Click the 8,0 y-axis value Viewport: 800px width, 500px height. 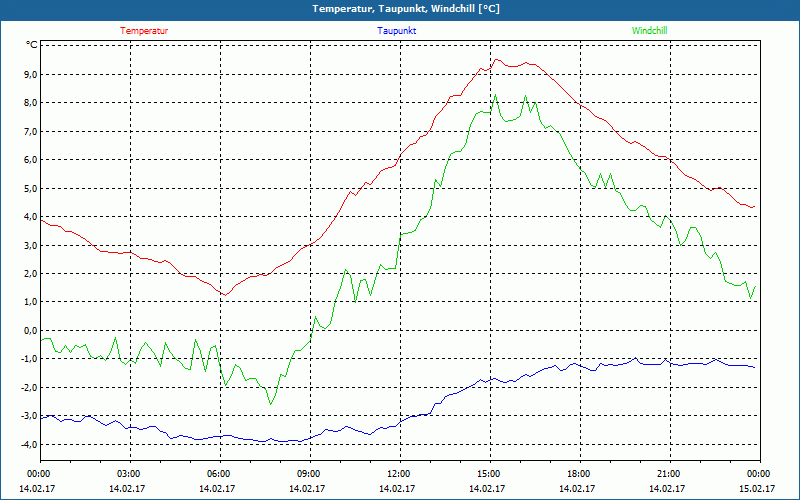point(31,103)
